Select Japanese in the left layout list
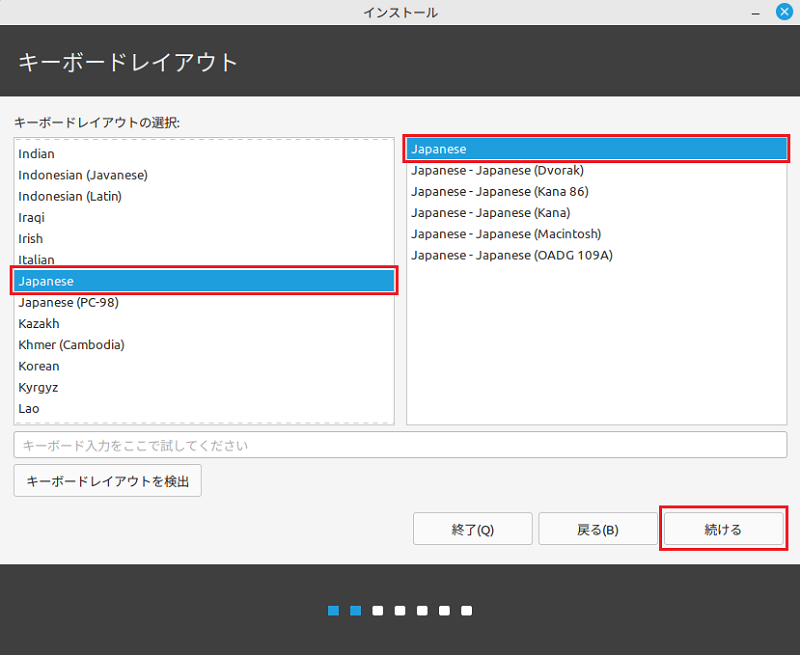The height and width of the screenshot is (655, 800). click(x=204, y=281)
